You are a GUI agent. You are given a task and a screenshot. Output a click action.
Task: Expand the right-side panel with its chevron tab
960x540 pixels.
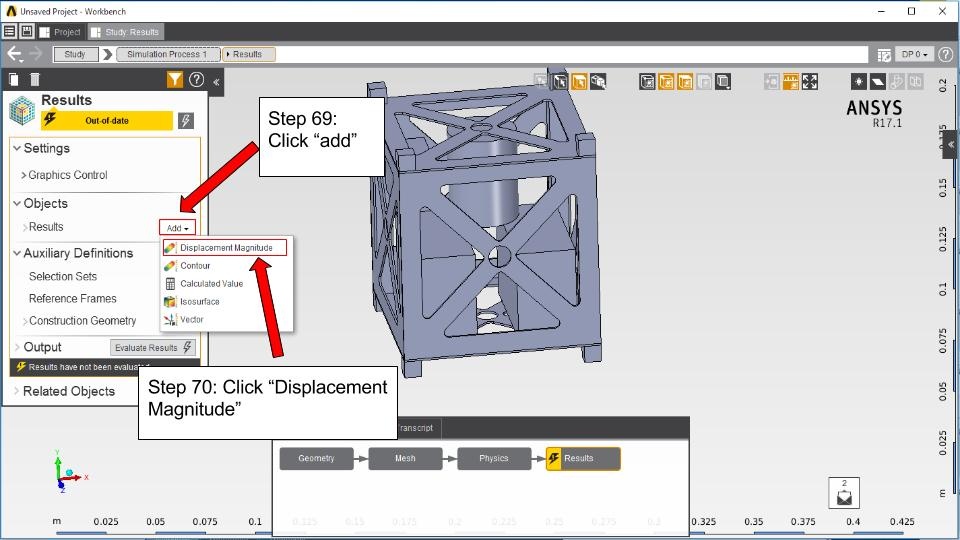(x=950, y=145)
